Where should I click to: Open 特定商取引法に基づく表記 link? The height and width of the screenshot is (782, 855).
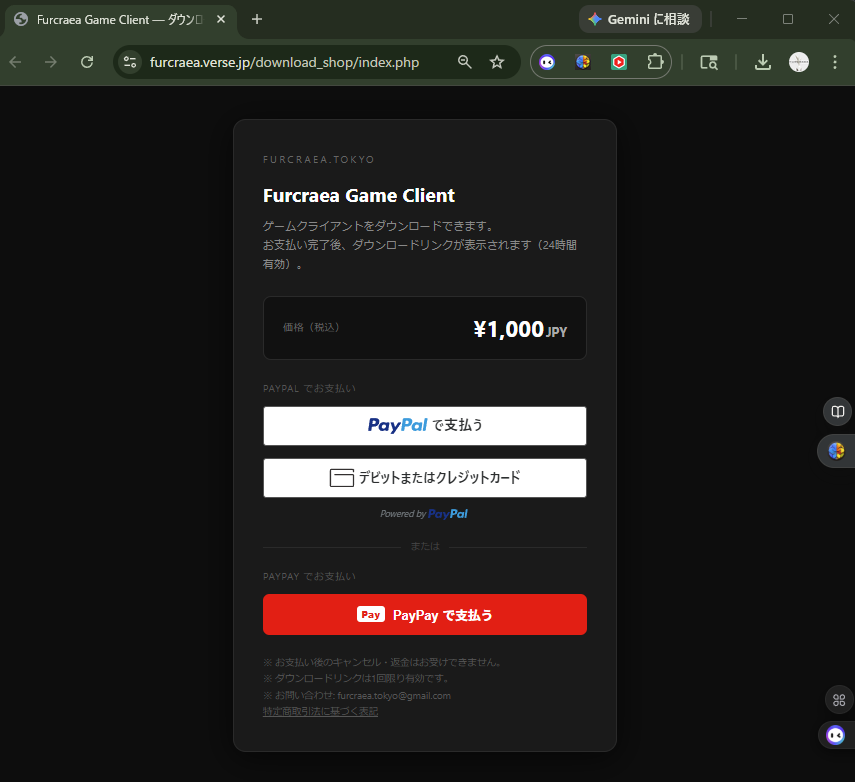(x=320, y=712)
